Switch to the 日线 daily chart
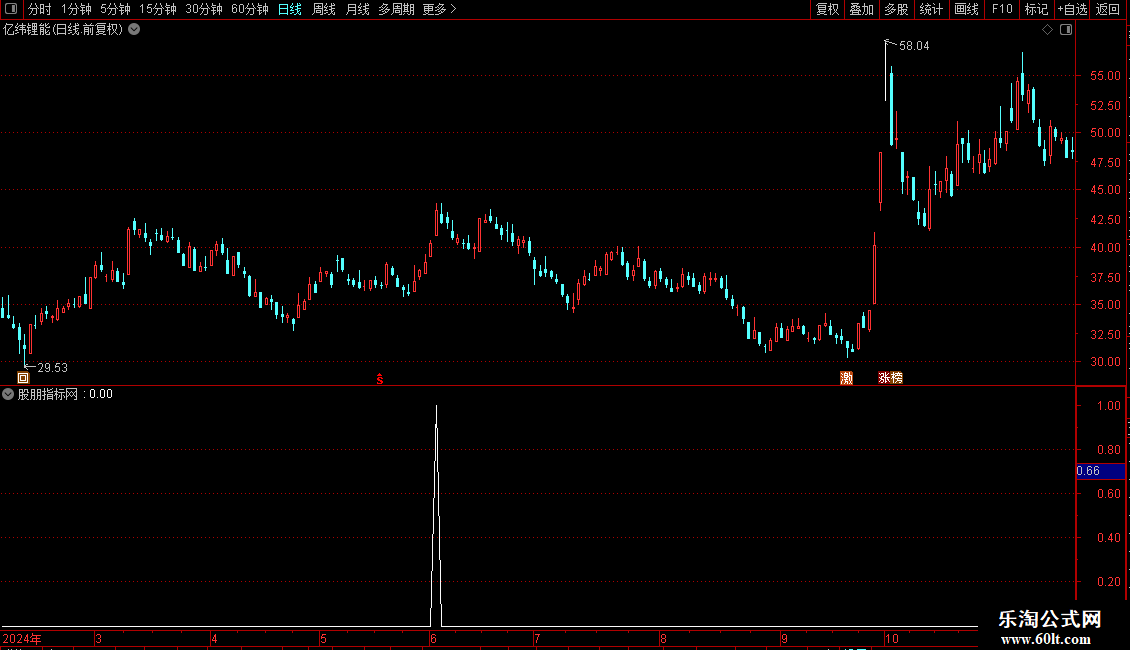Viewport: 1130px width, 650px height. pyautogui.click(x=290, y=9)
